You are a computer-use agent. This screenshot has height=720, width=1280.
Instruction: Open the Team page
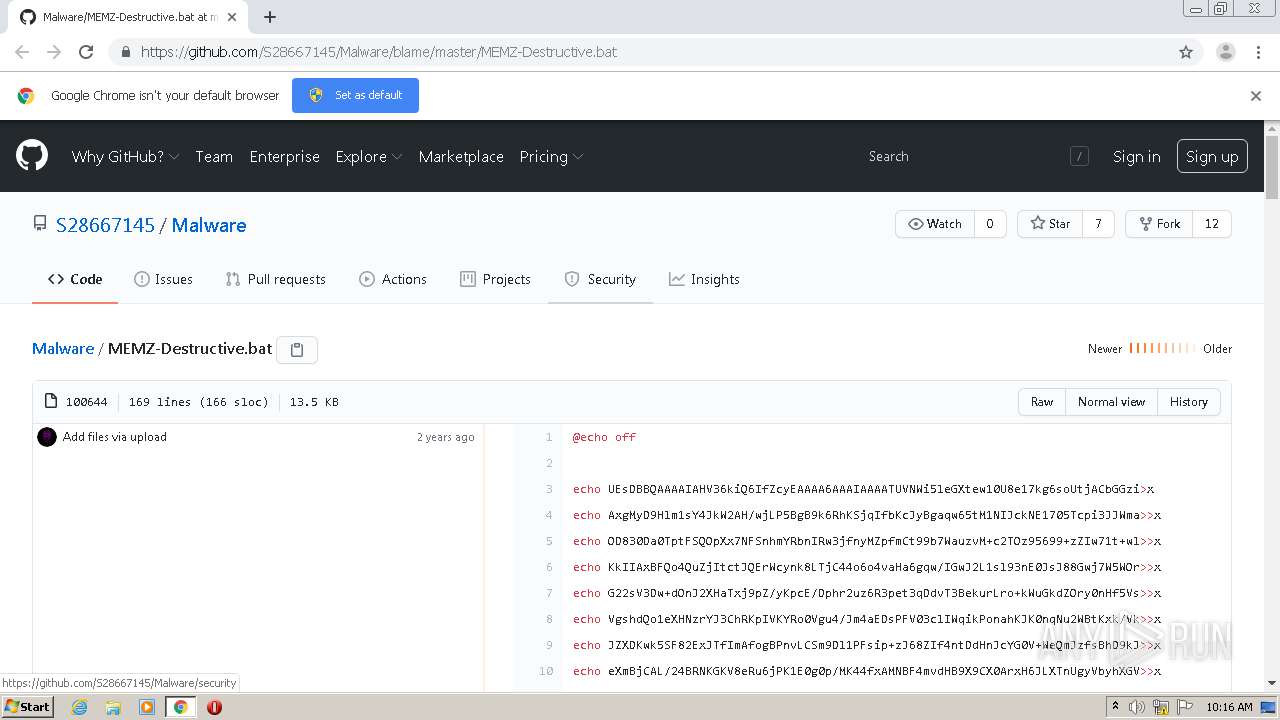pos(214,157)
